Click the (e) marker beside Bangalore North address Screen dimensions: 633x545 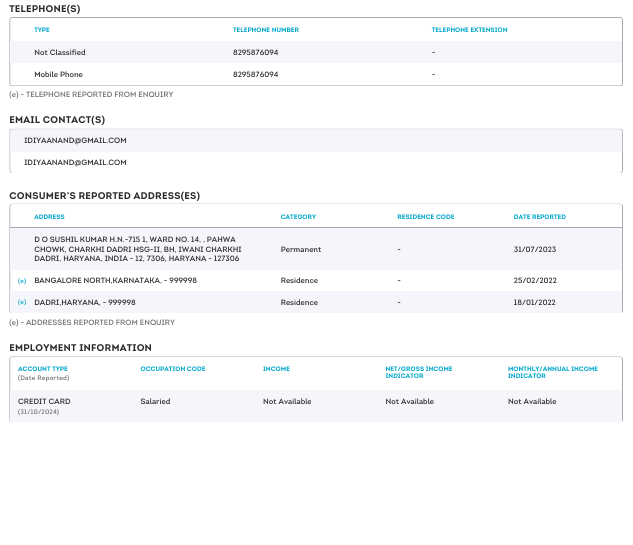(22, 281)
